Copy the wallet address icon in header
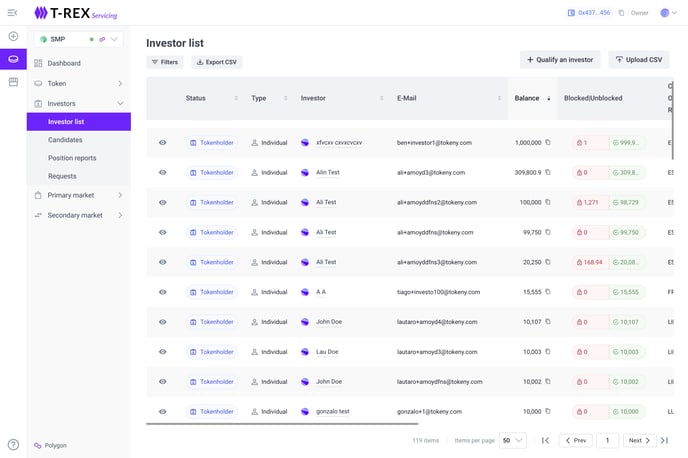Screen dimensions: 688x458 (621, 13)
